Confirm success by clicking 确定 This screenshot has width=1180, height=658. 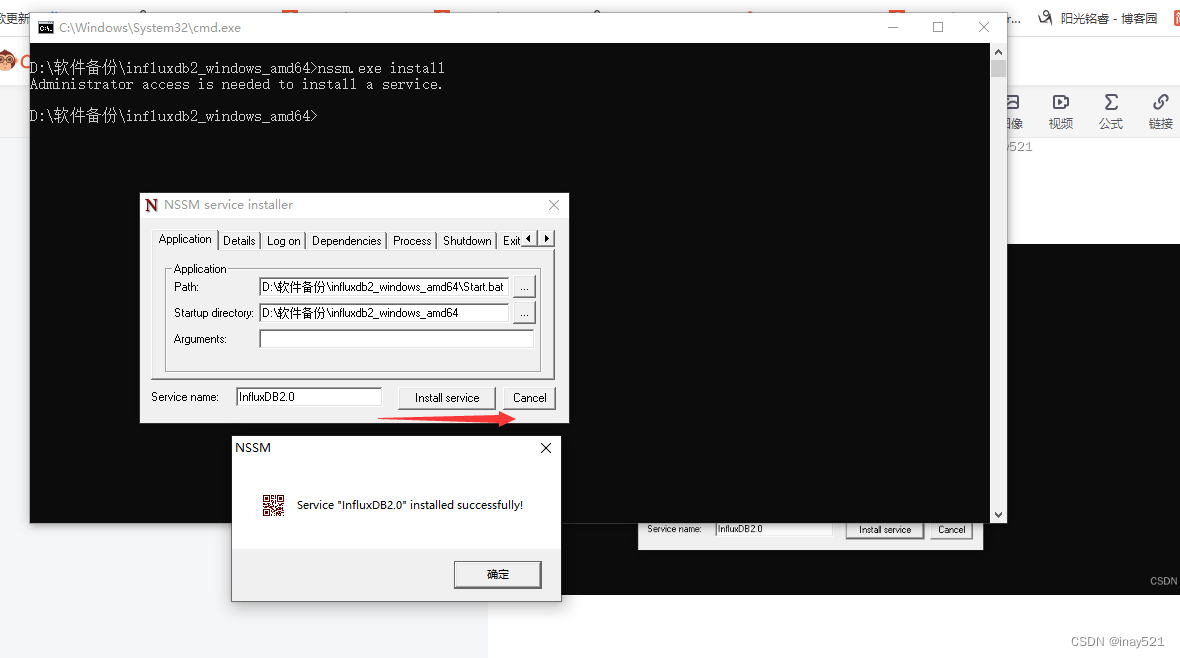pyautogui.click(x=497, y=574)
